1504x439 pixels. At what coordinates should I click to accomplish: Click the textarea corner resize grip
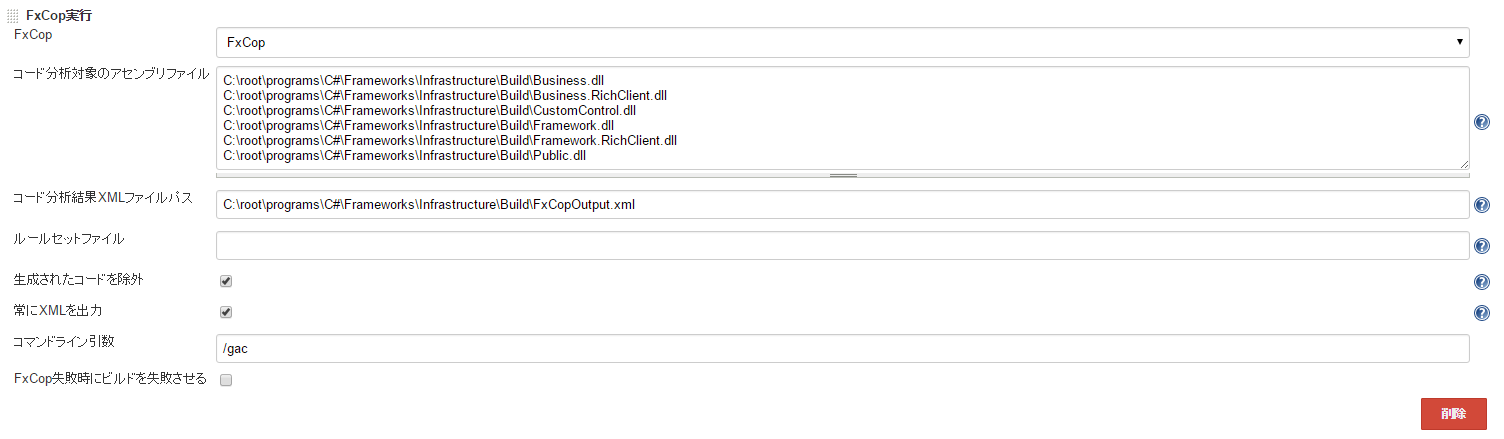(x=1463, y=164)
